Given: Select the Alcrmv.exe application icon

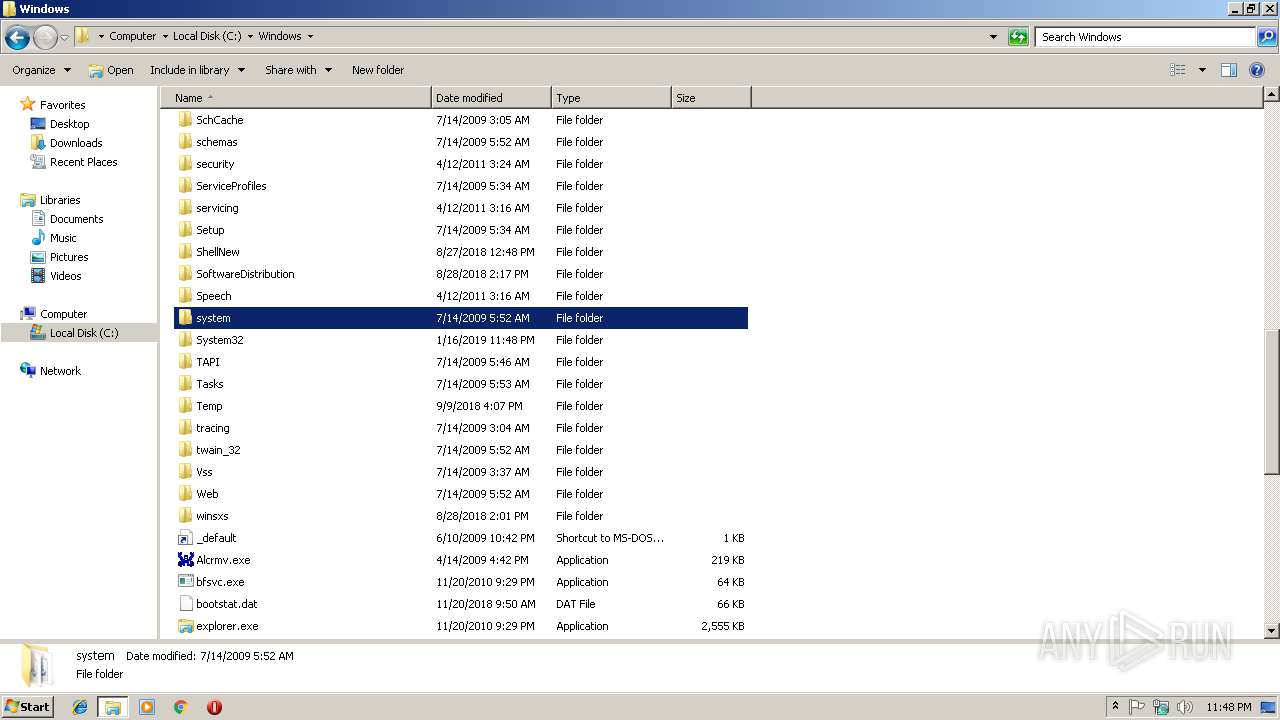Looking at the screenshot, I should 185,560.
